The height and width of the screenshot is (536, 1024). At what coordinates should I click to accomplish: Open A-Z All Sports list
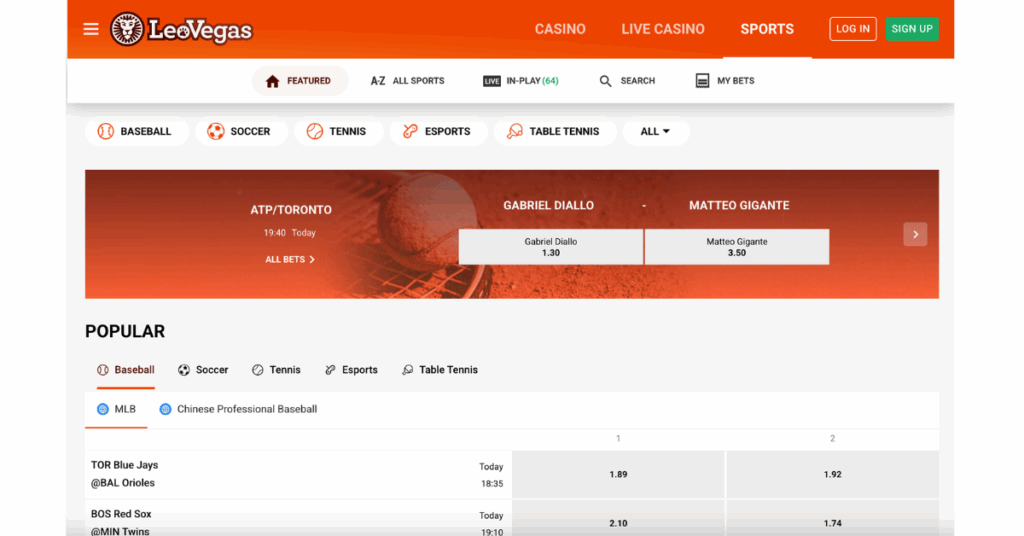tap(408, 81)
